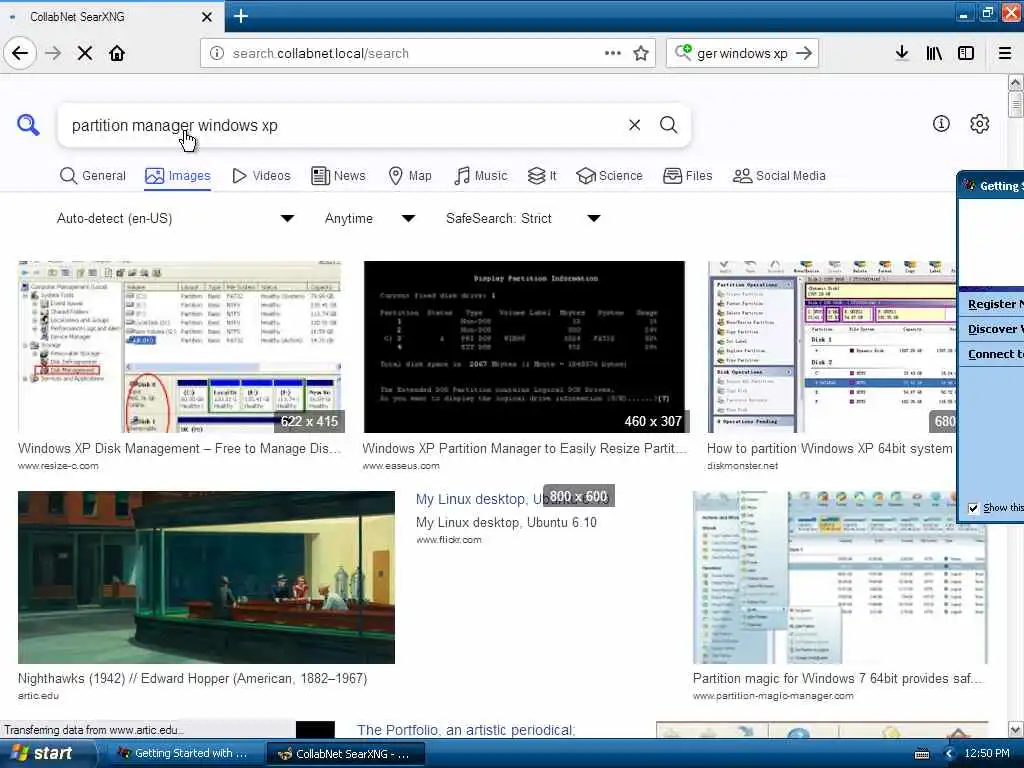Open page actions three-dot menu
Viewport: 1024px width, 768px height.
pos(613,53)
